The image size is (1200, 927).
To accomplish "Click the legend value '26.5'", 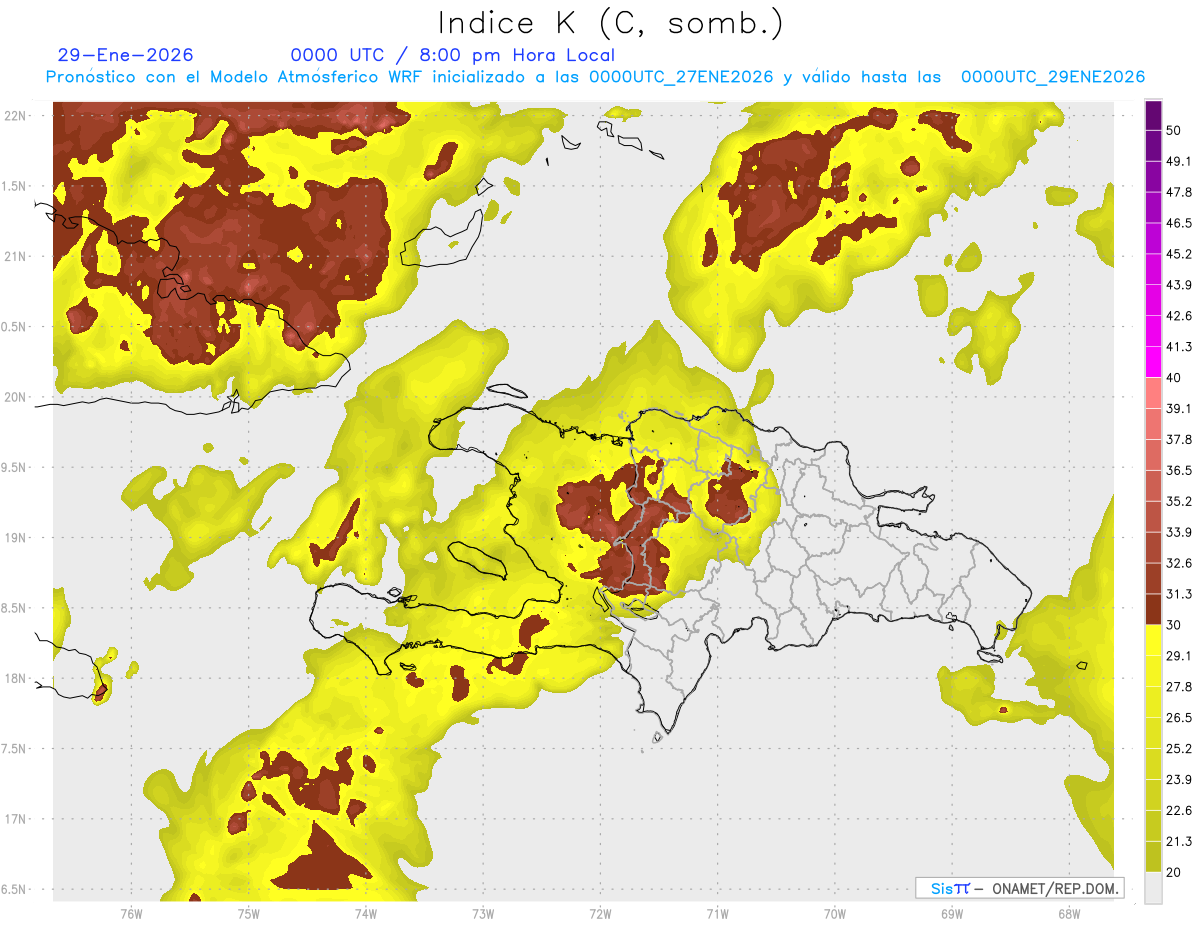I will [1179, 718].
